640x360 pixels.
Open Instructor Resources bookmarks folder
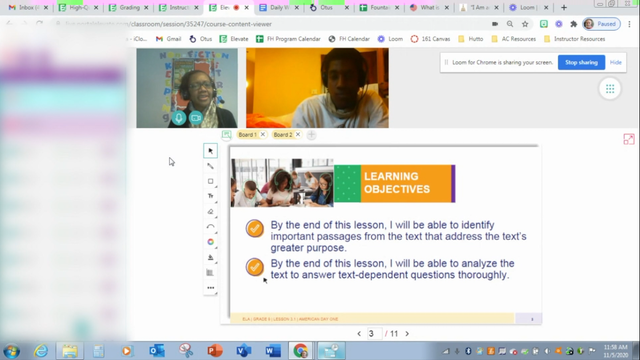click(x=574, y=39)
